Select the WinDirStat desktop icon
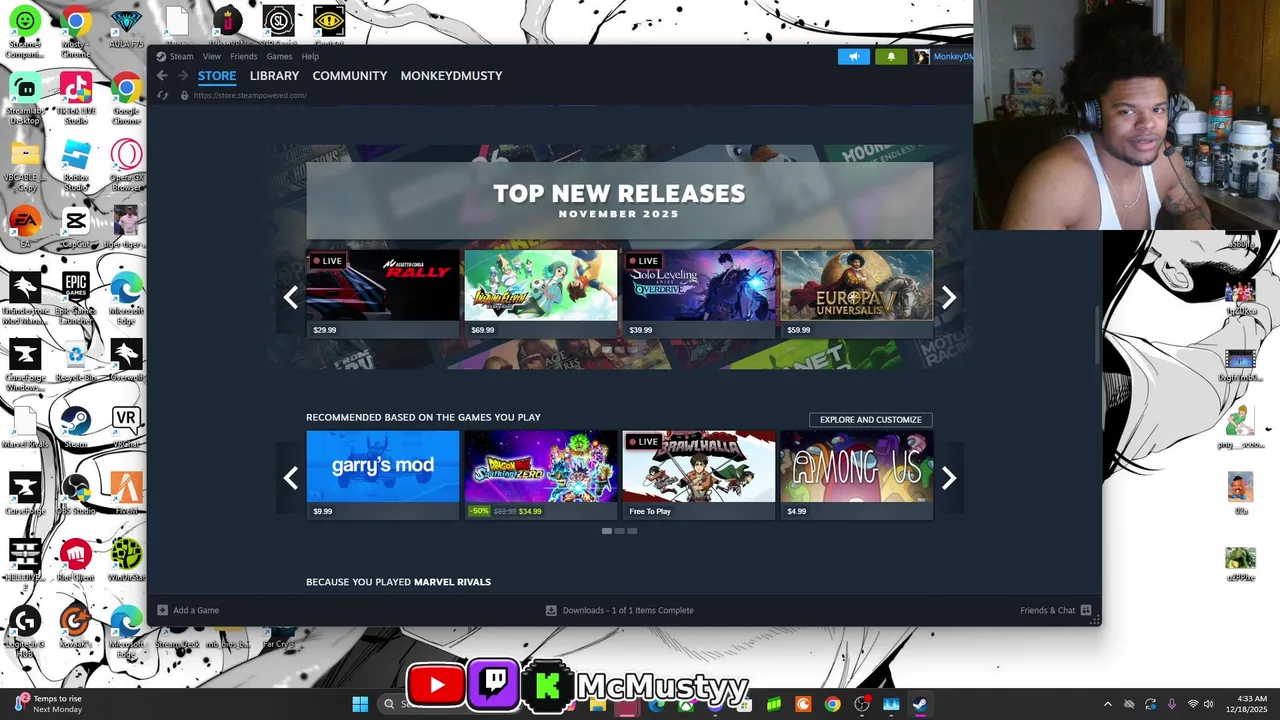 [126, 561]
